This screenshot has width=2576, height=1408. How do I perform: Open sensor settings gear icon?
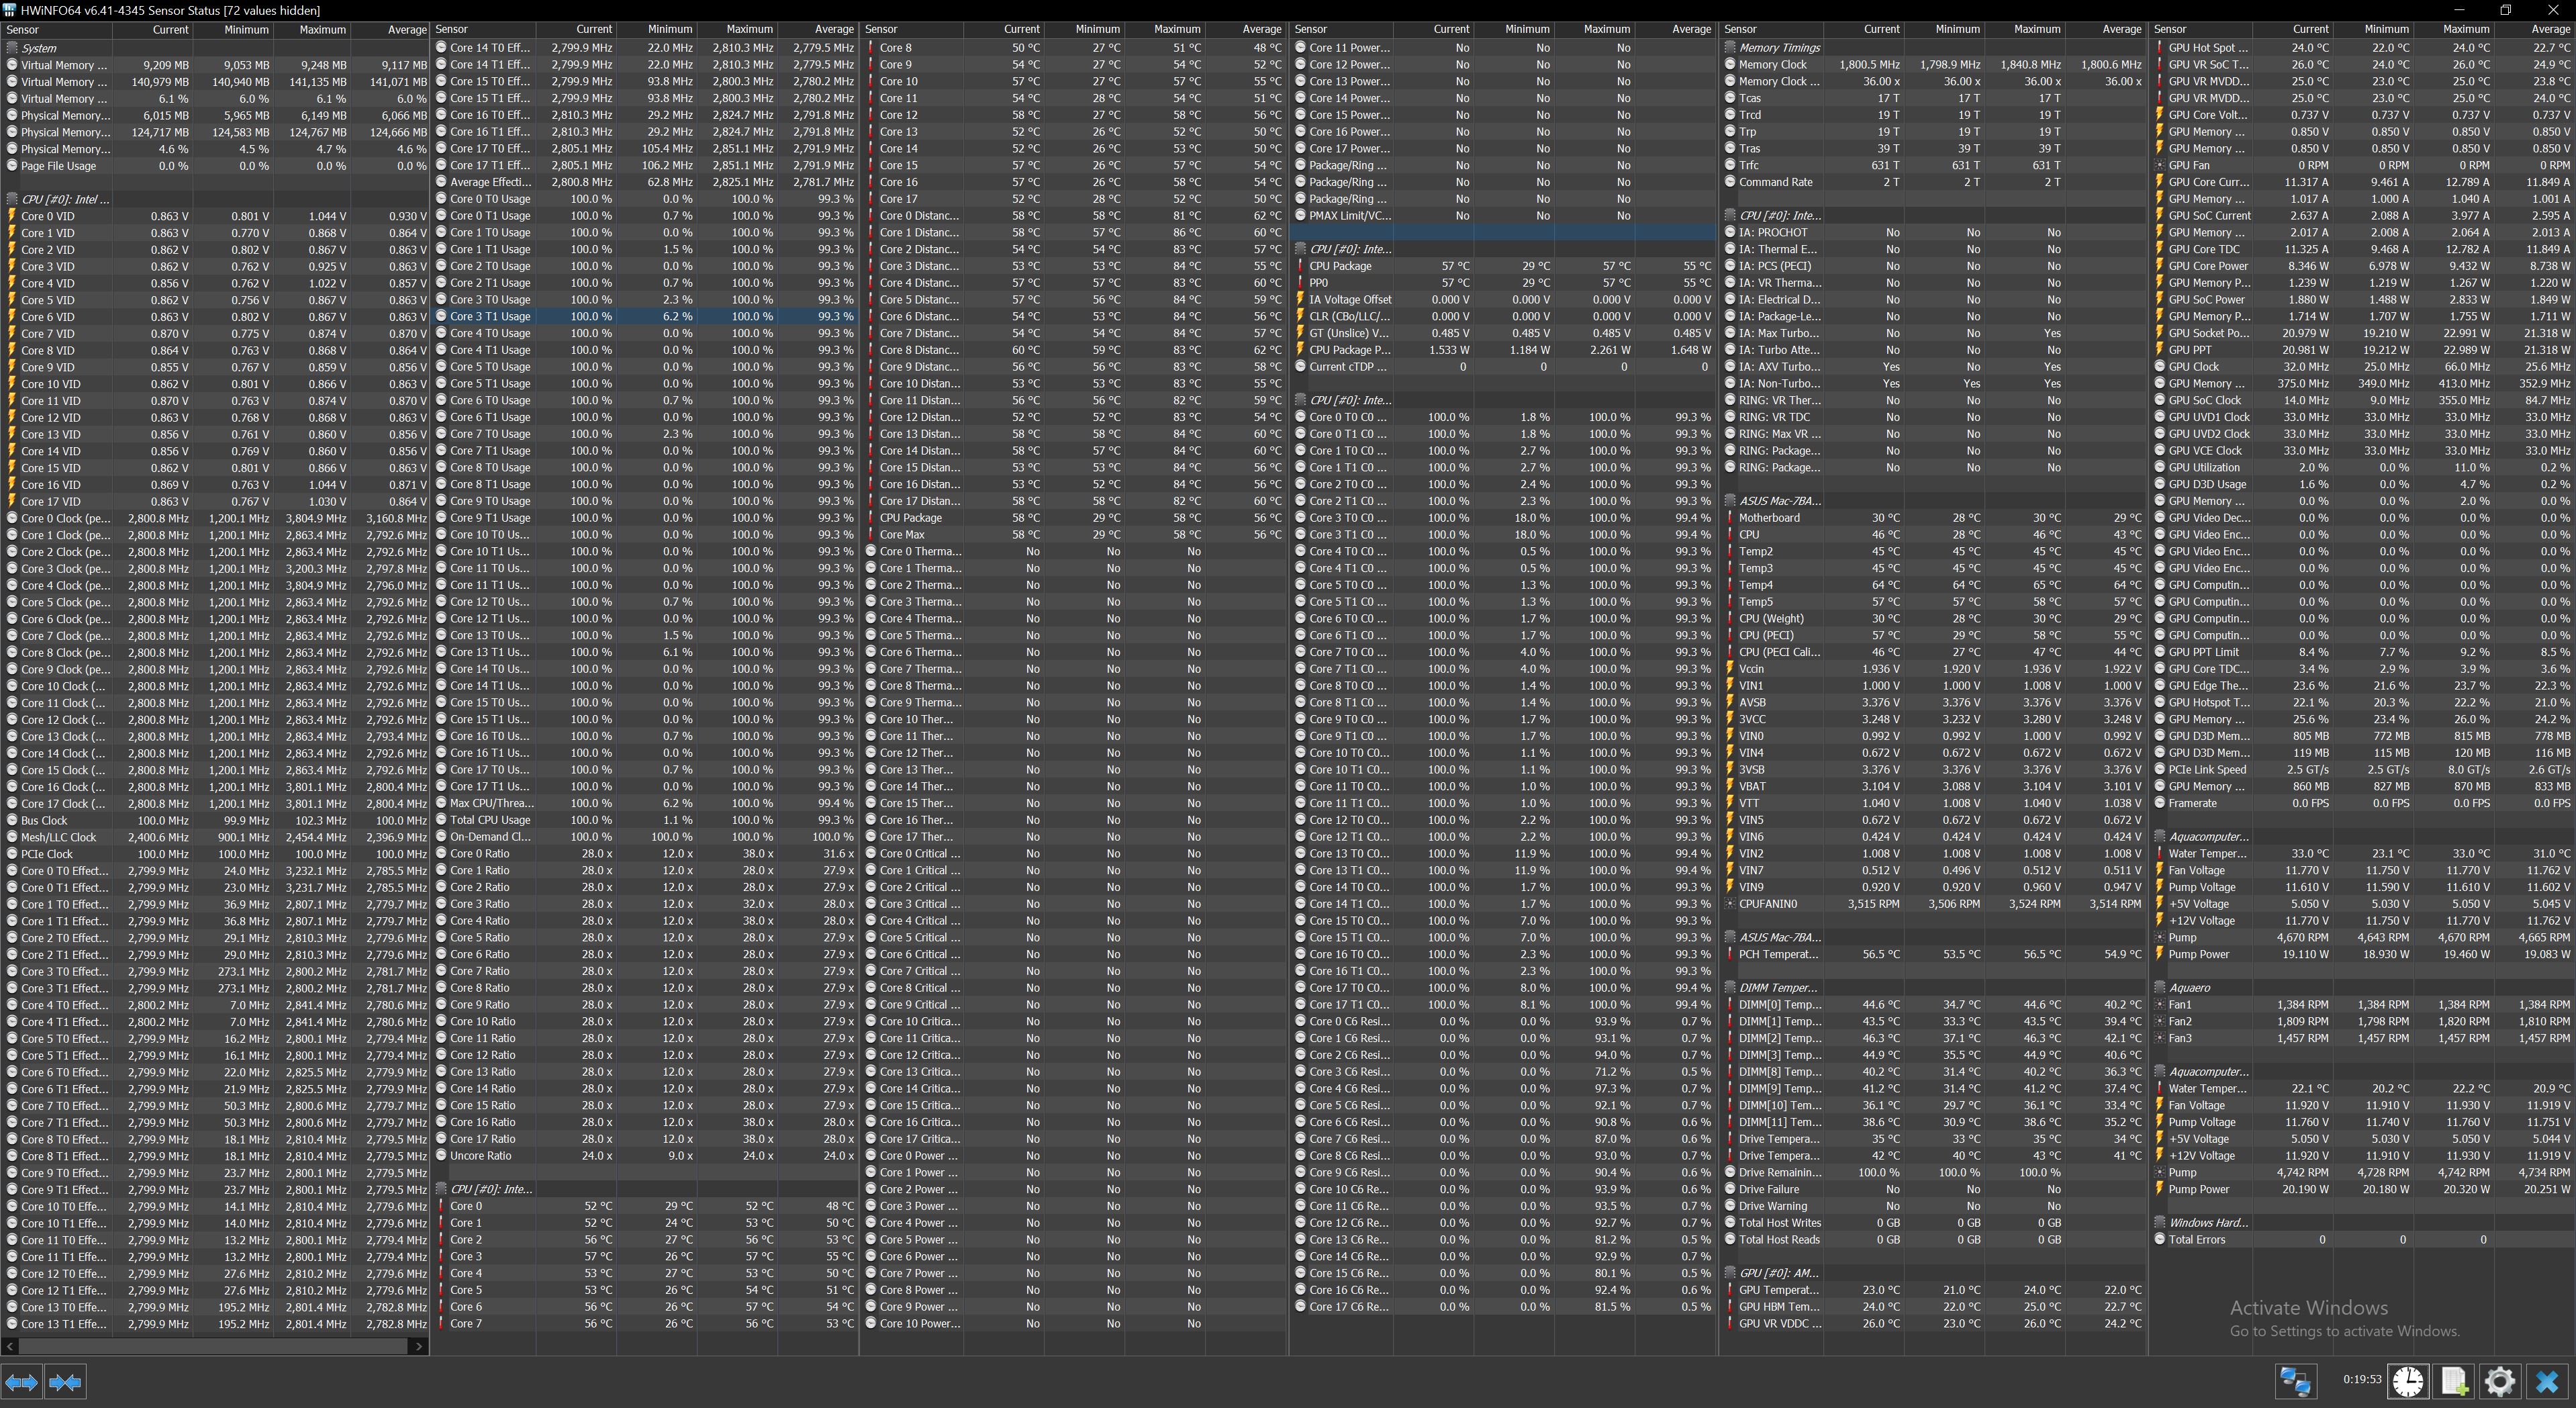[x=2500, y=1381]
